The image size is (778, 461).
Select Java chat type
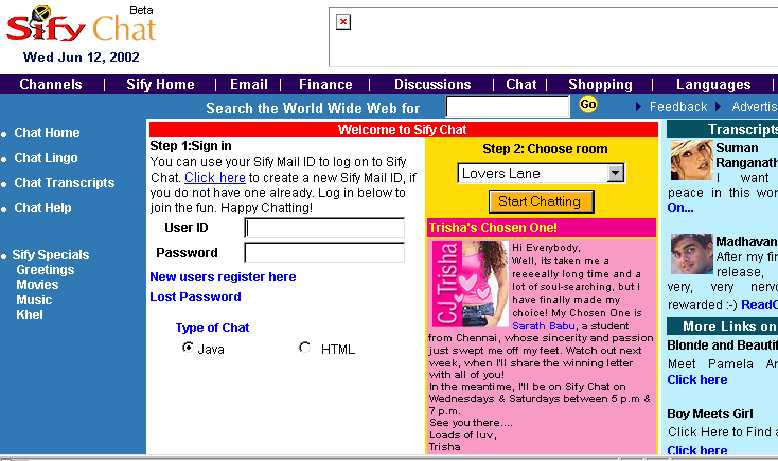point(188,347)
